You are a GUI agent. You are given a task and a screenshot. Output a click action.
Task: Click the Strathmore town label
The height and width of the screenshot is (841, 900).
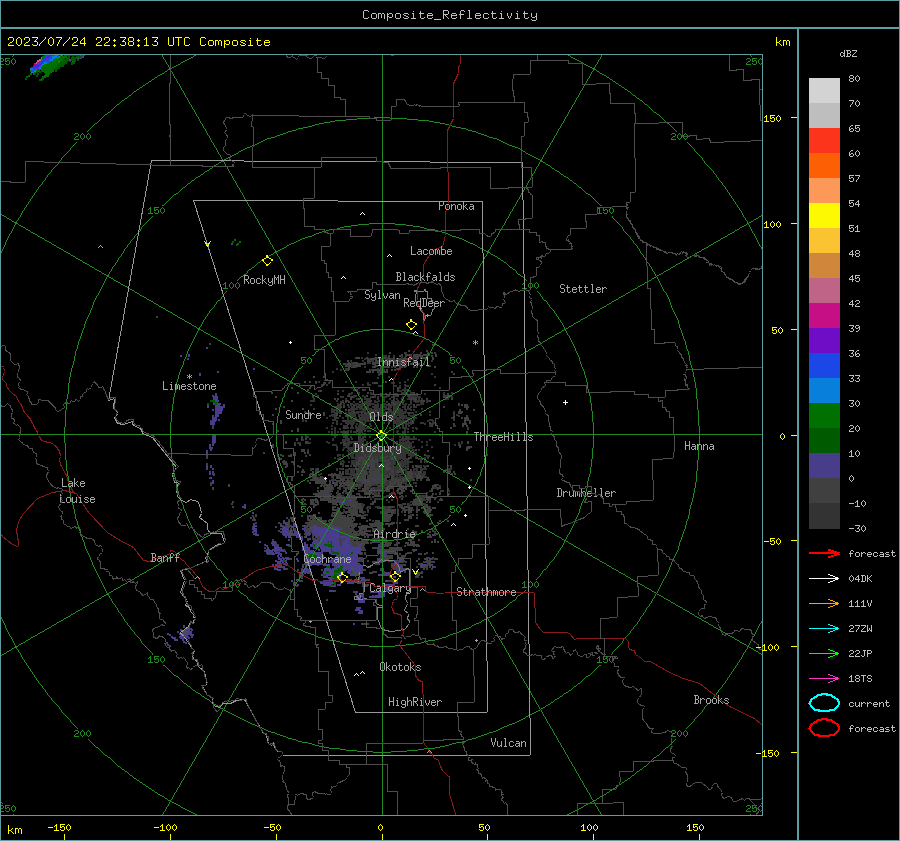tap(486, 592)
